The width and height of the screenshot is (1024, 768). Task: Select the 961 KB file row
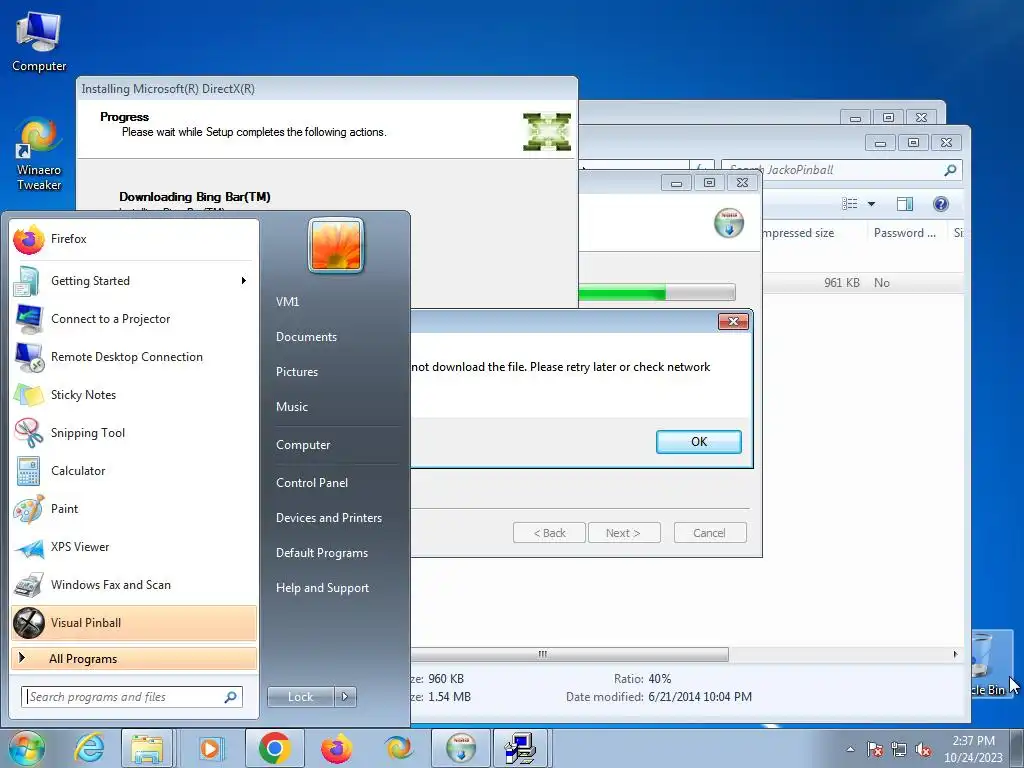pyautogui.click(x=862, y=283)
